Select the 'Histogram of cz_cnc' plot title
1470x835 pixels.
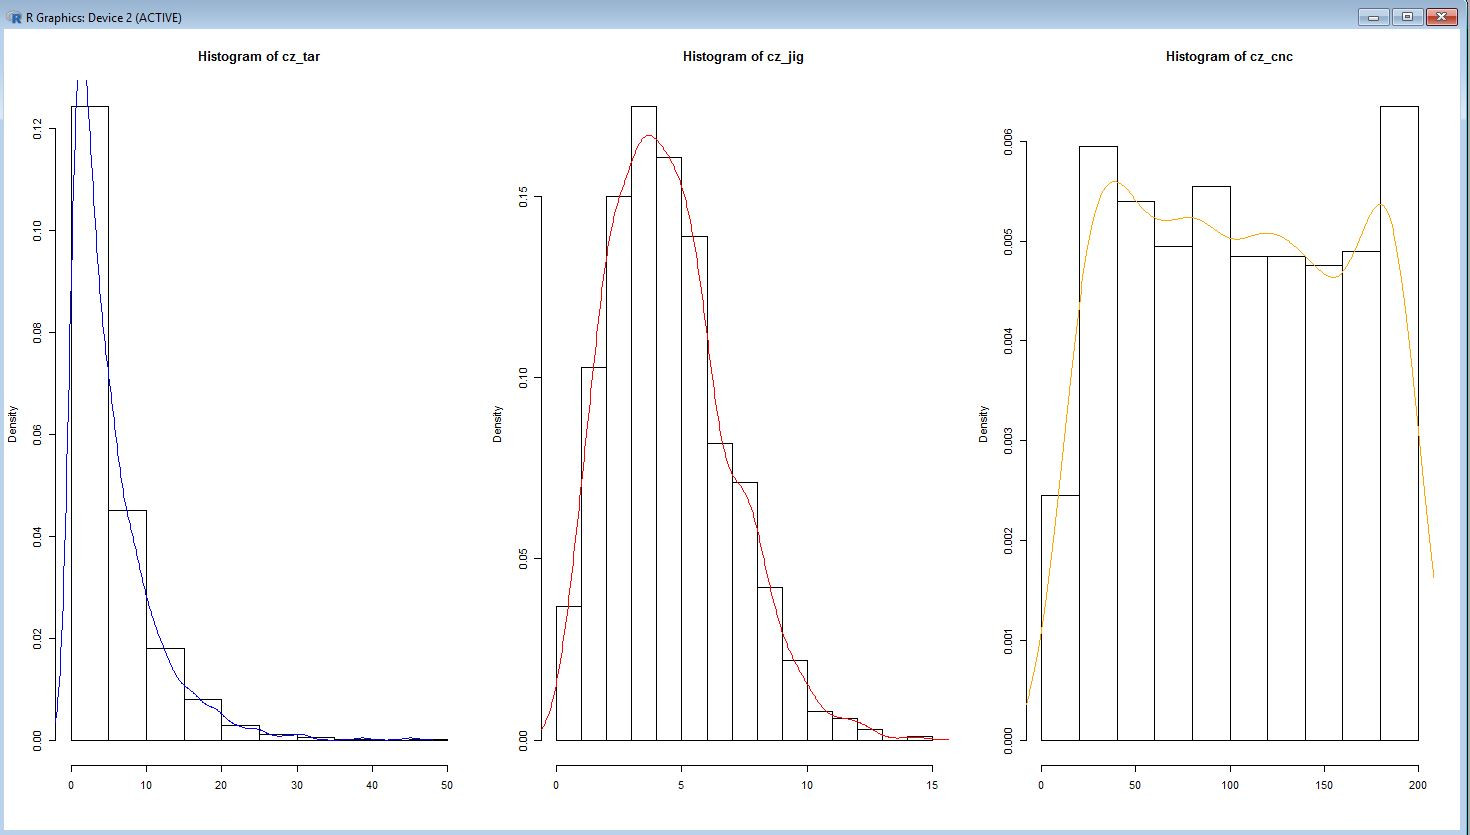click(1229, 57)
